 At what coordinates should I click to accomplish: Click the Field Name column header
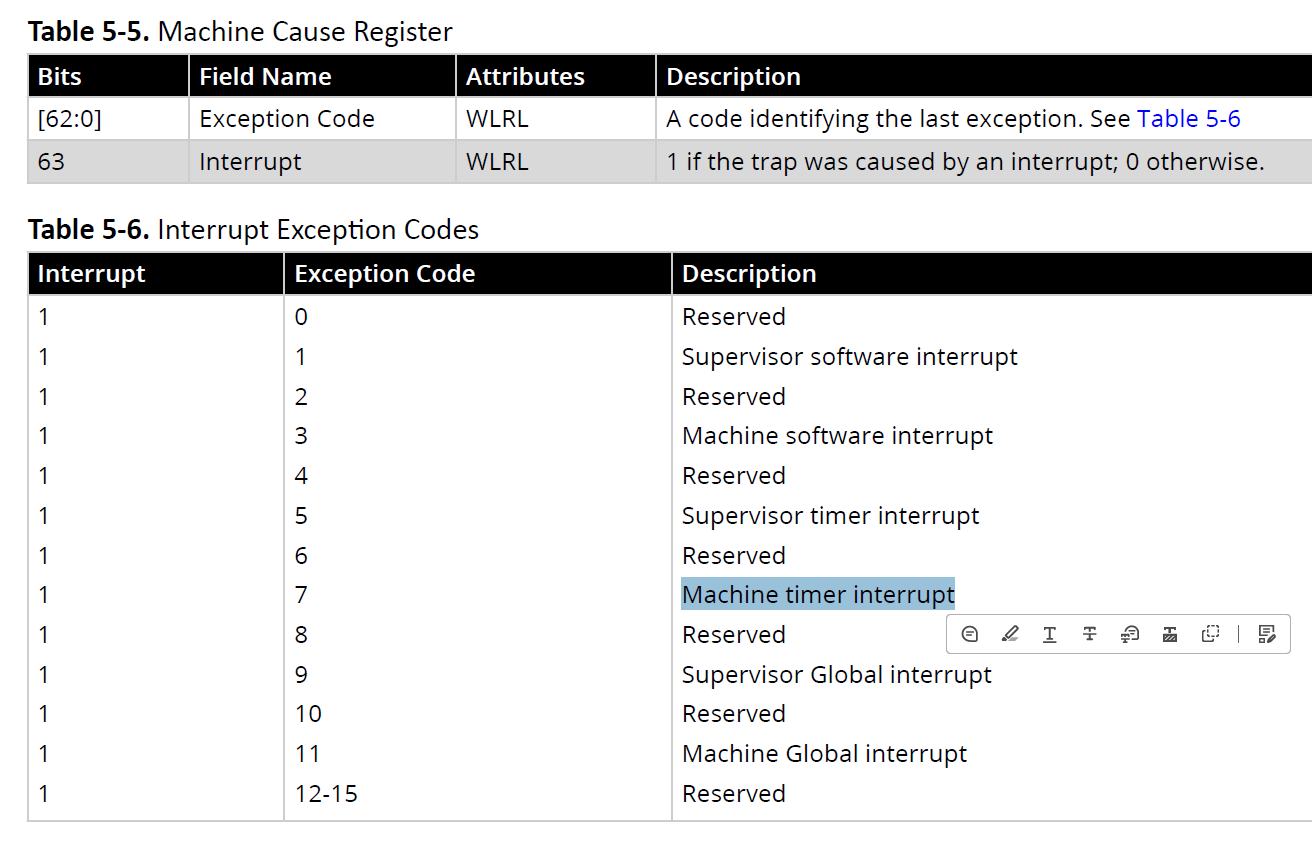[x=265, y=77]
